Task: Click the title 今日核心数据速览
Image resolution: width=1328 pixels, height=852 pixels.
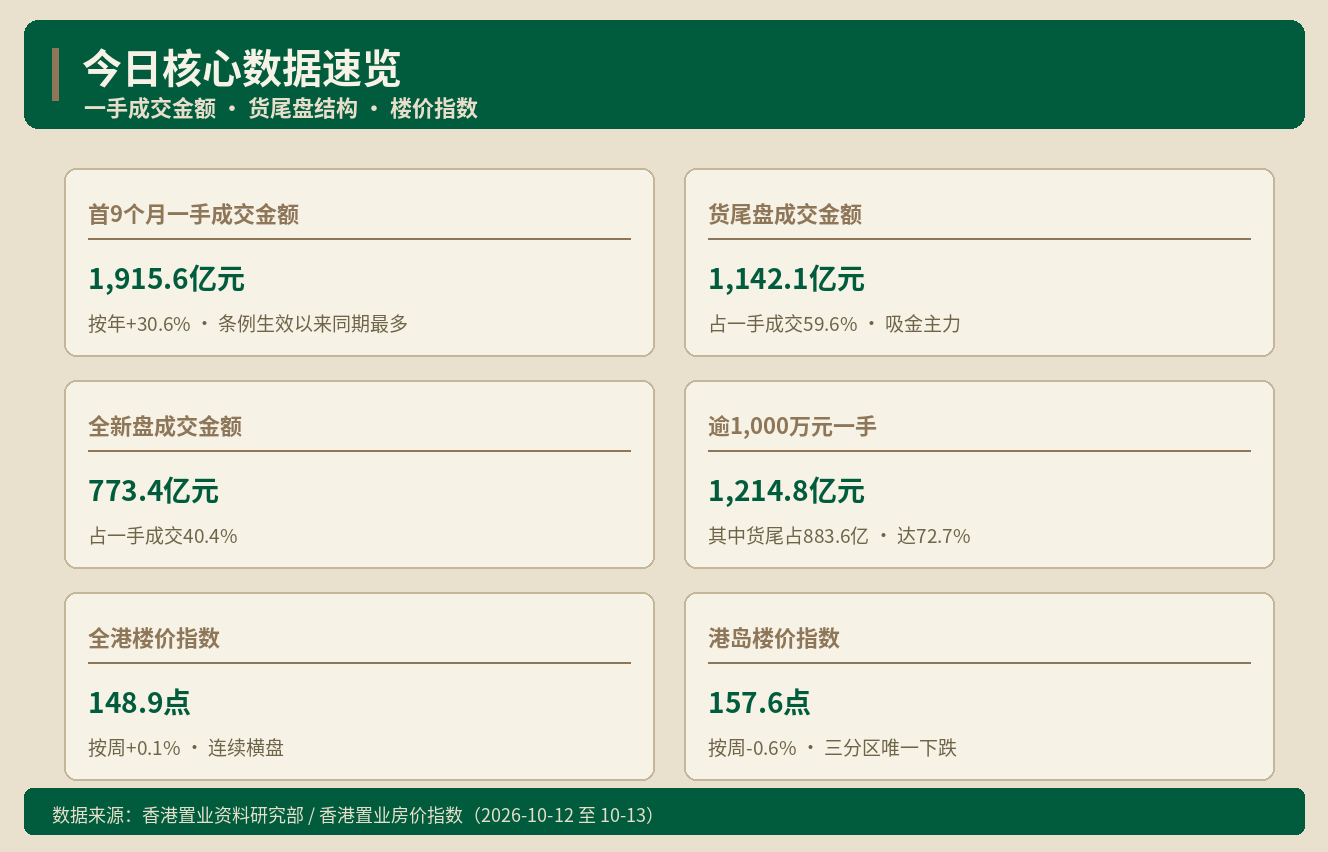Action: pyautogui.click(x=241, y=69)
